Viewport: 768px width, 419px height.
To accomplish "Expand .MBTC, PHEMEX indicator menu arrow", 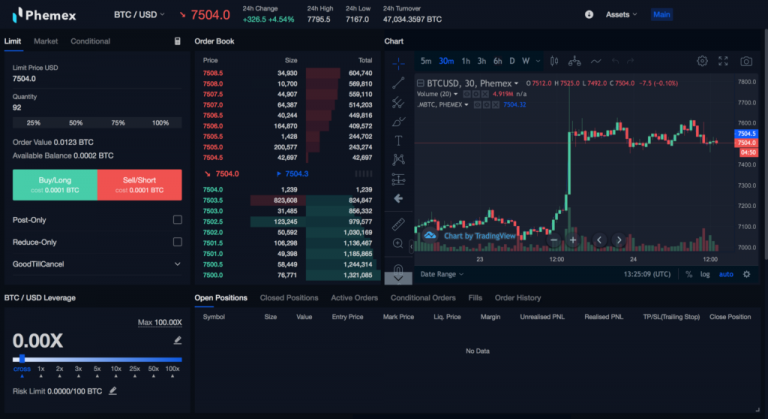I will click(466, 104).
